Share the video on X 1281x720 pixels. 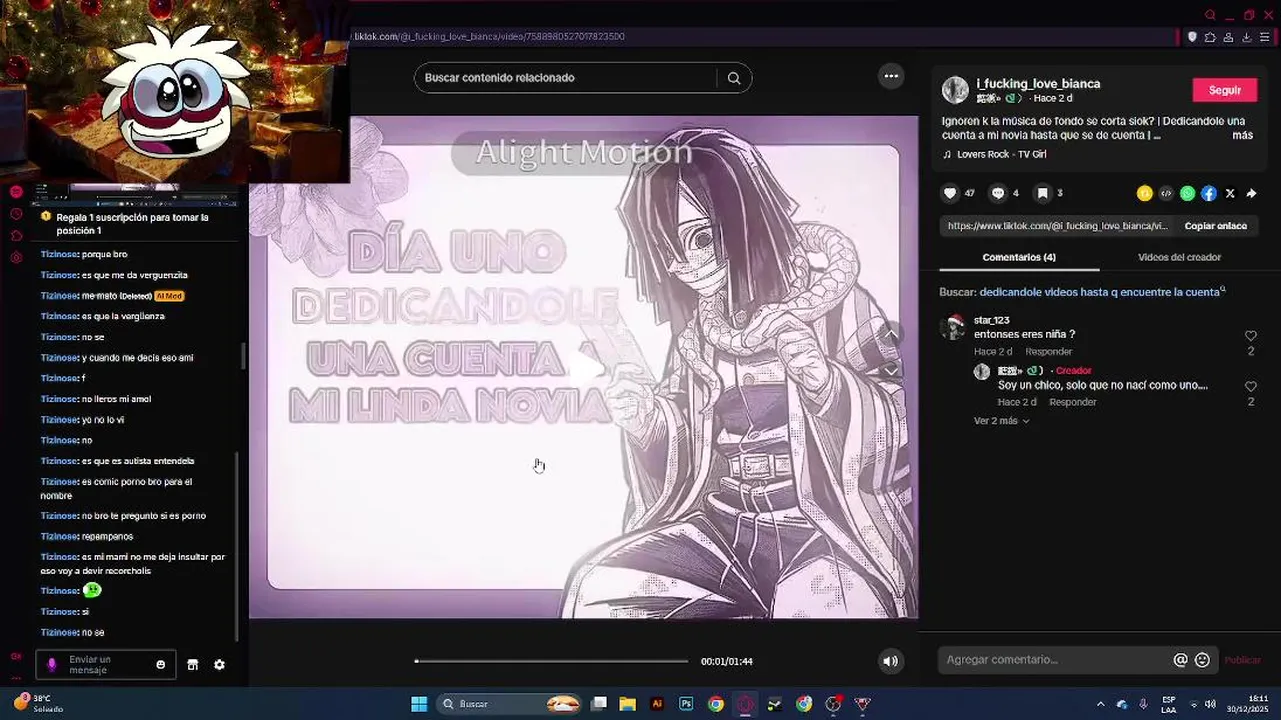[x=1230, y=193]
